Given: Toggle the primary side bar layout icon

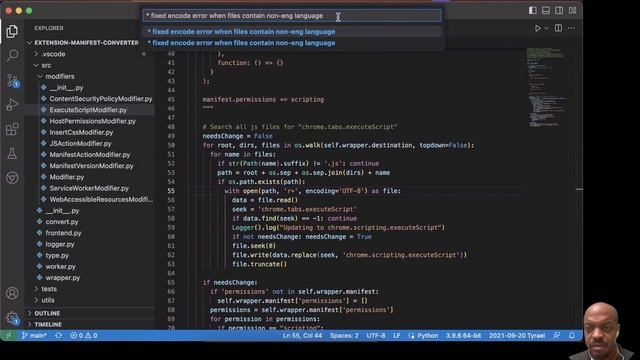Looking at the screenshot, I should coord(533,11).
